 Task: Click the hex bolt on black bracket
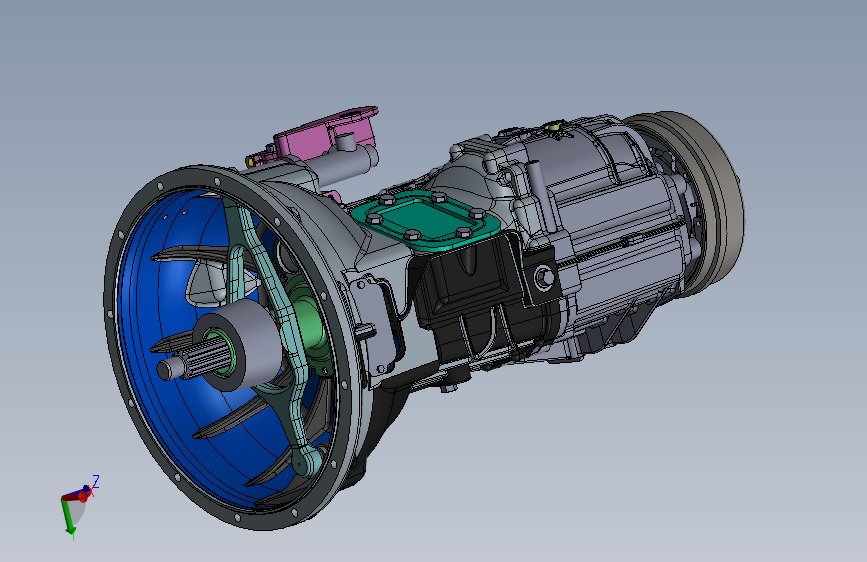tap(544, 277)
